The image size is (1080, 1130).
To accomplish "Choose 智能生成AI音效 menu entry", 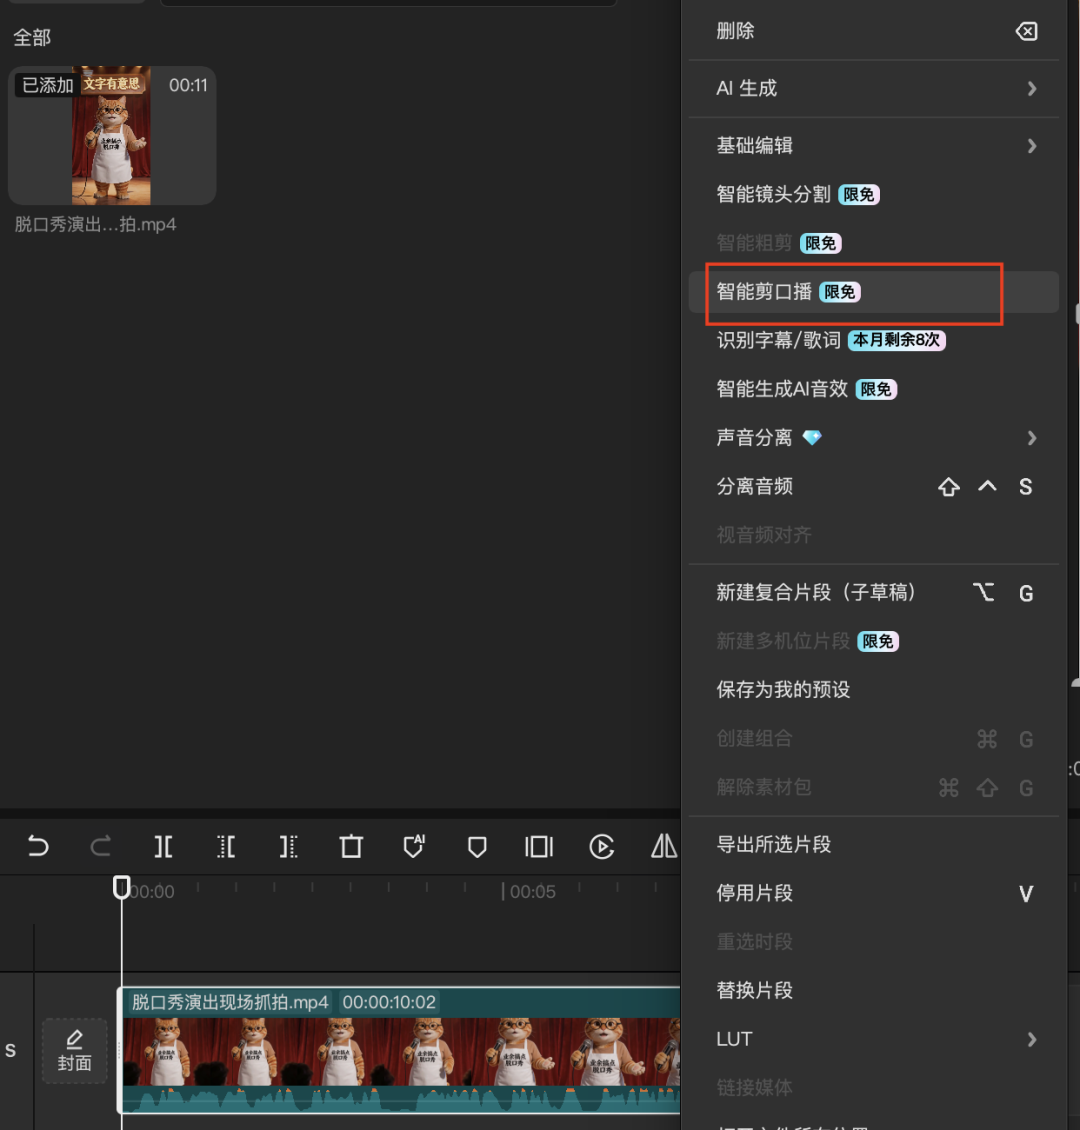I will click(873, 389).
